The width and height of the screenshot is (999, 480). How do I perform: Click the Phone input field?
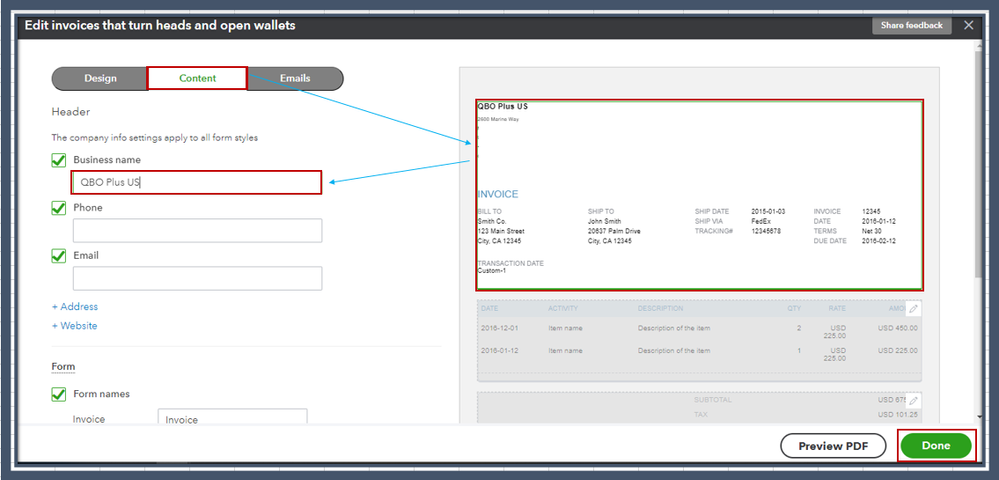tap(198, 231)
